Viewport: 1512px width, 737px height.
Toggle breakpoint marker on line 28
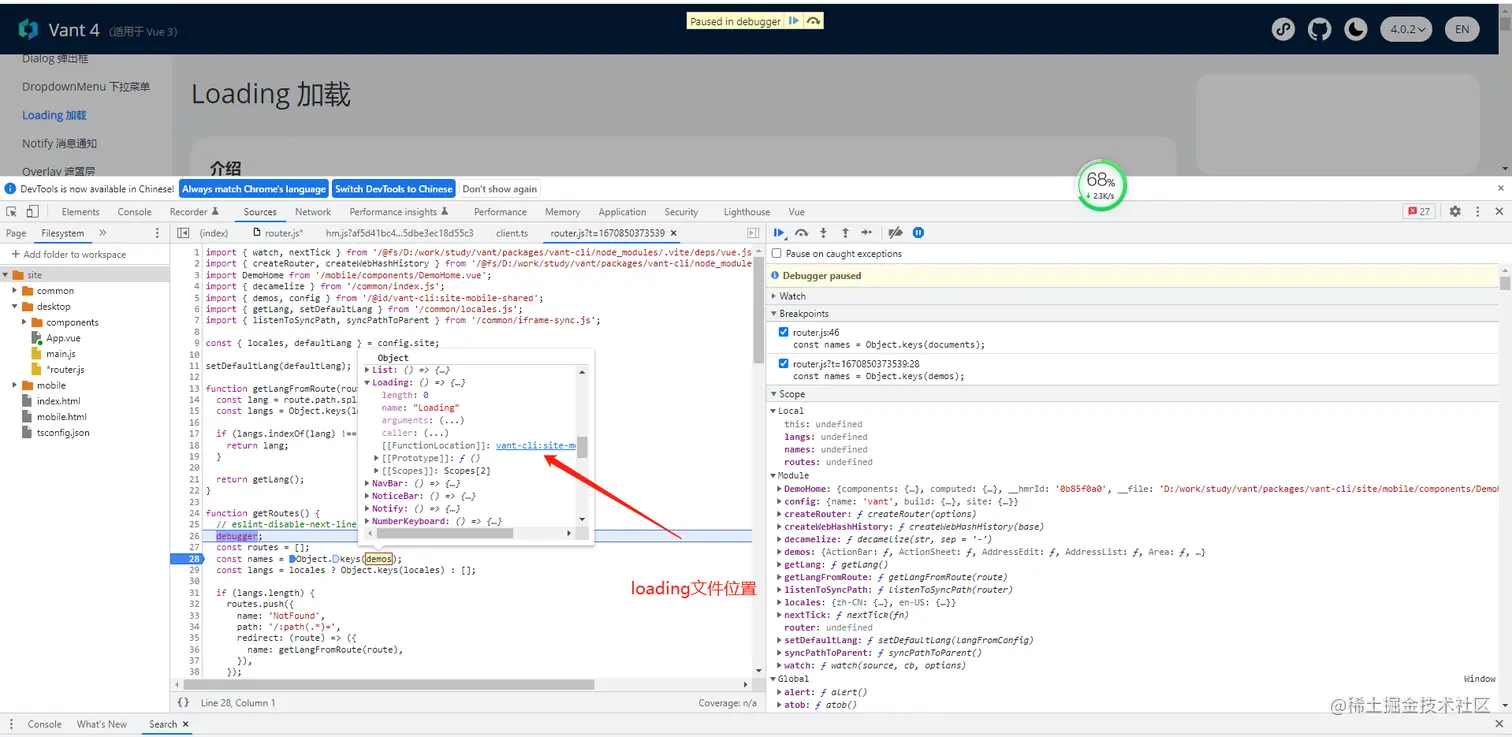click(187, 559)
